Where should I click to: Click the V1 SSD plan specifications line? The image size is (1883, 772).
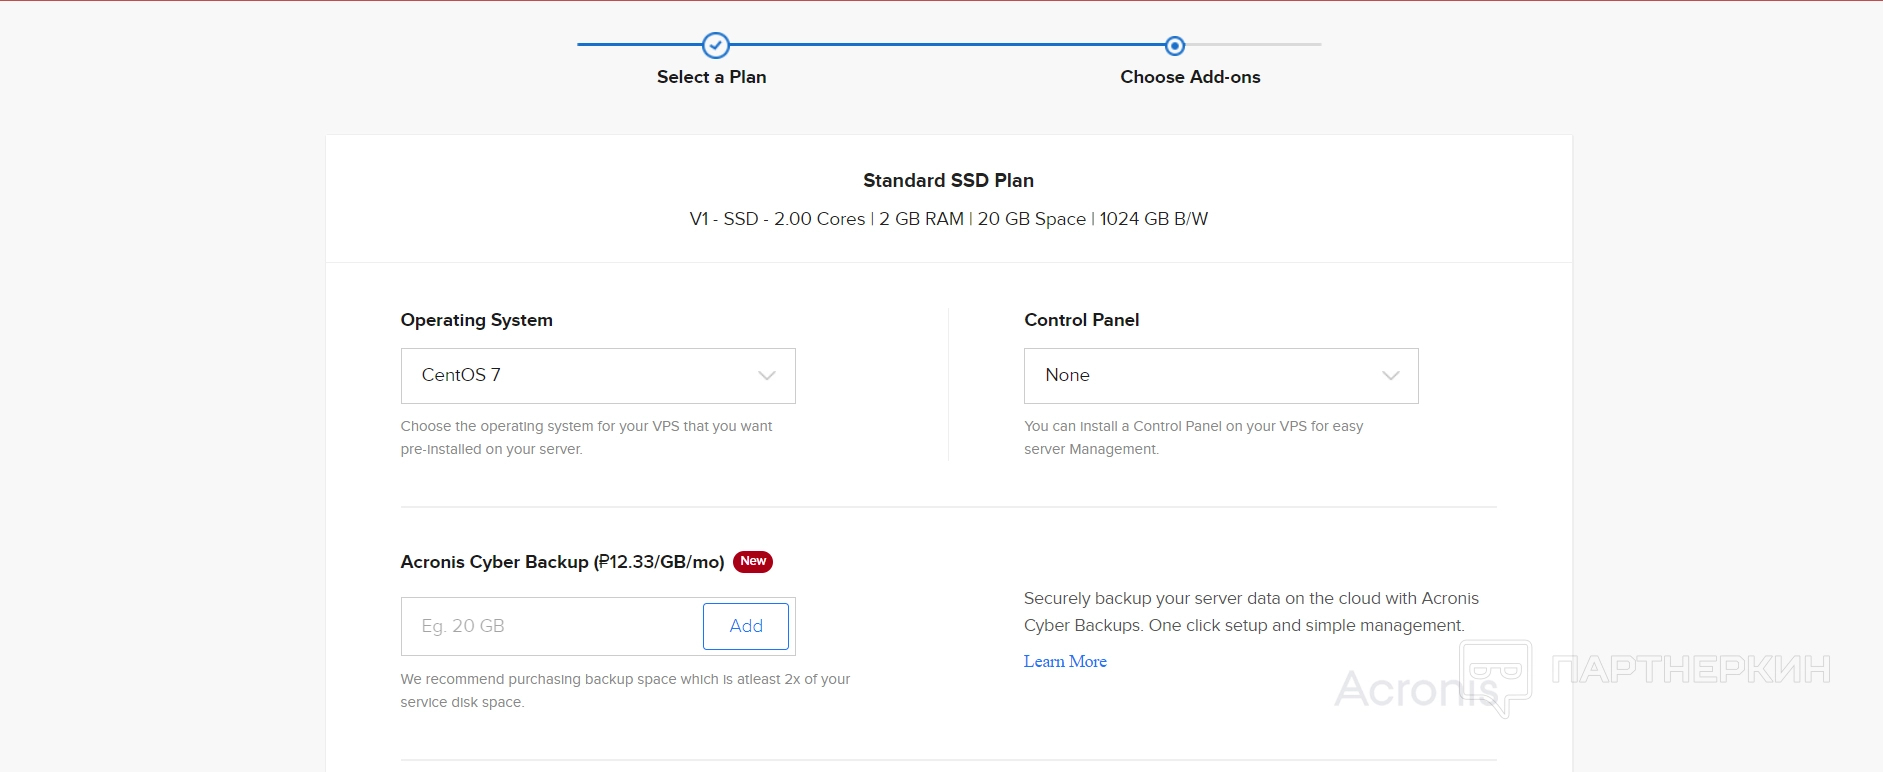[948, 219]
